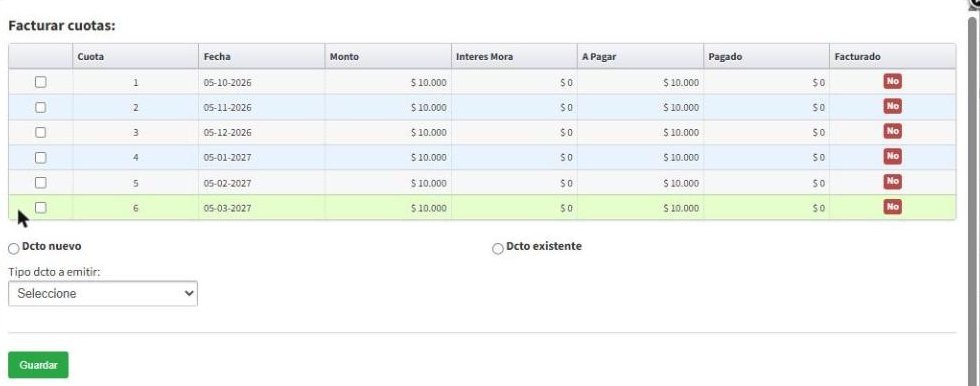Image resolution: width=980 pixels, height=386 pixels.
Task: Check the box for cuota 4
Action: coord(41,157)
